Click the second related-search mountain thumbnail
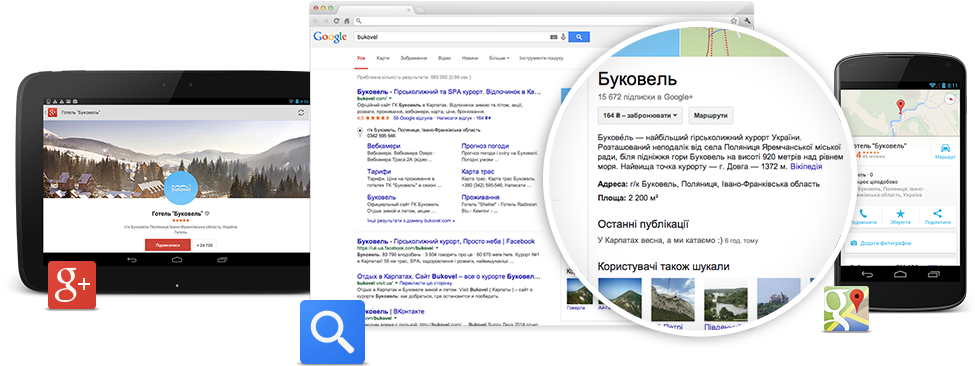 (673, 299)
